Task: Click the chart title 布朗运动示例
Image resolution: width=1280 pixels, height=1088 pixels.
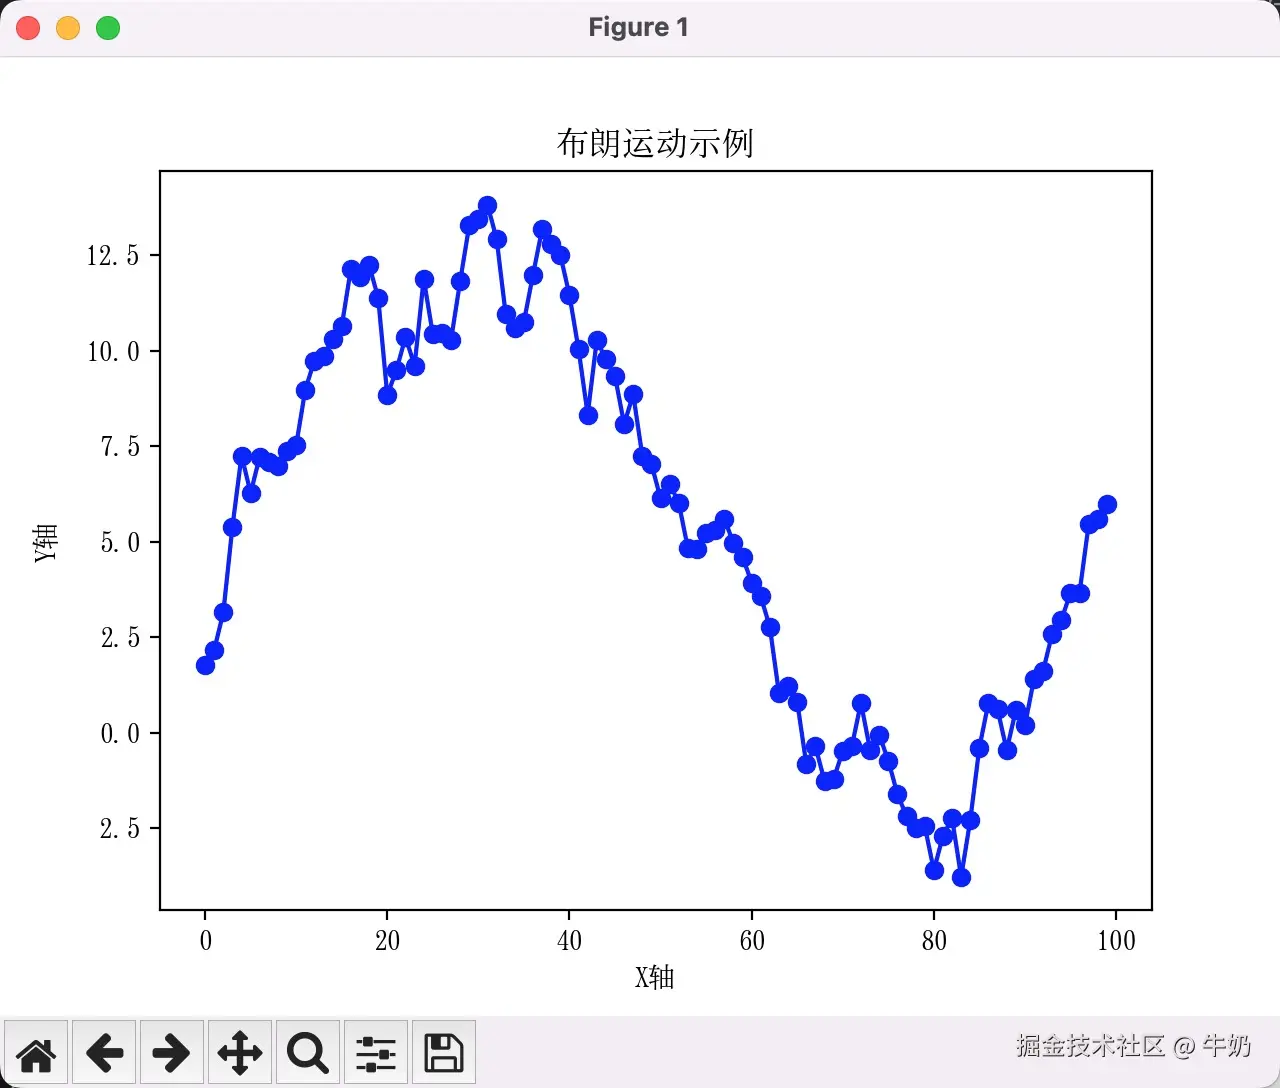Action: click(655, 144)
